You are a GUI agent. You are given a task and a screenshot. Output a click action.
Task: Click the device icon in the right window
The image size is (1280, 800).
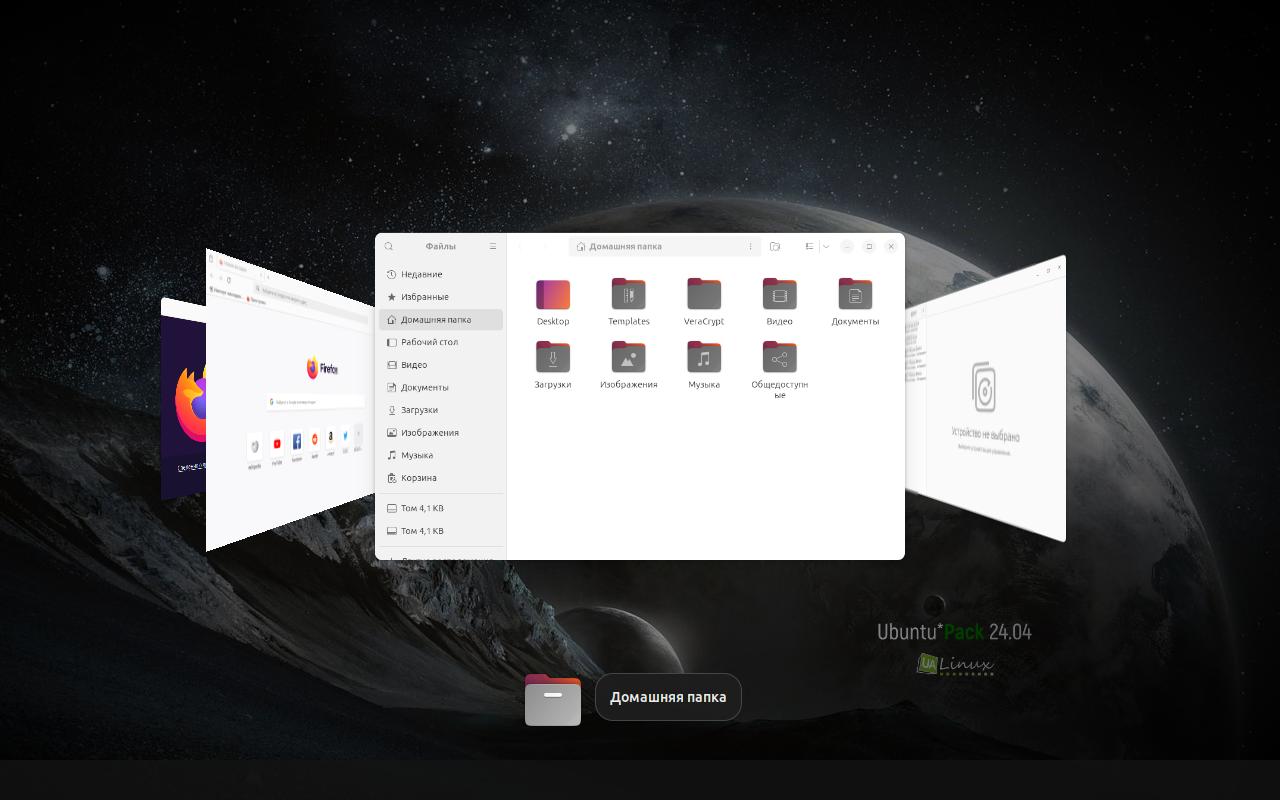point(984,387)
